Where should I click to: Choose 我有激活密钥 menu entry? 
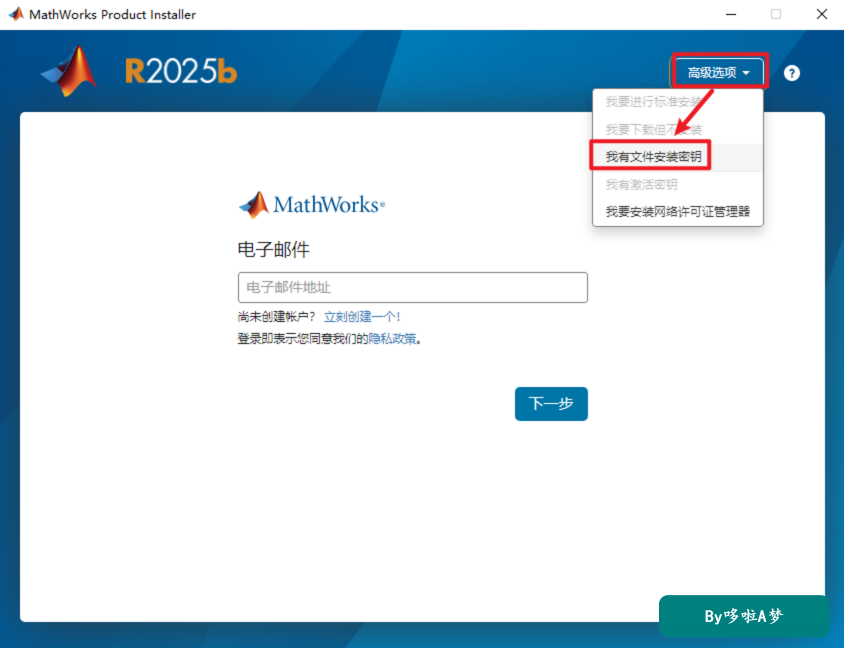tap(678, 185)
